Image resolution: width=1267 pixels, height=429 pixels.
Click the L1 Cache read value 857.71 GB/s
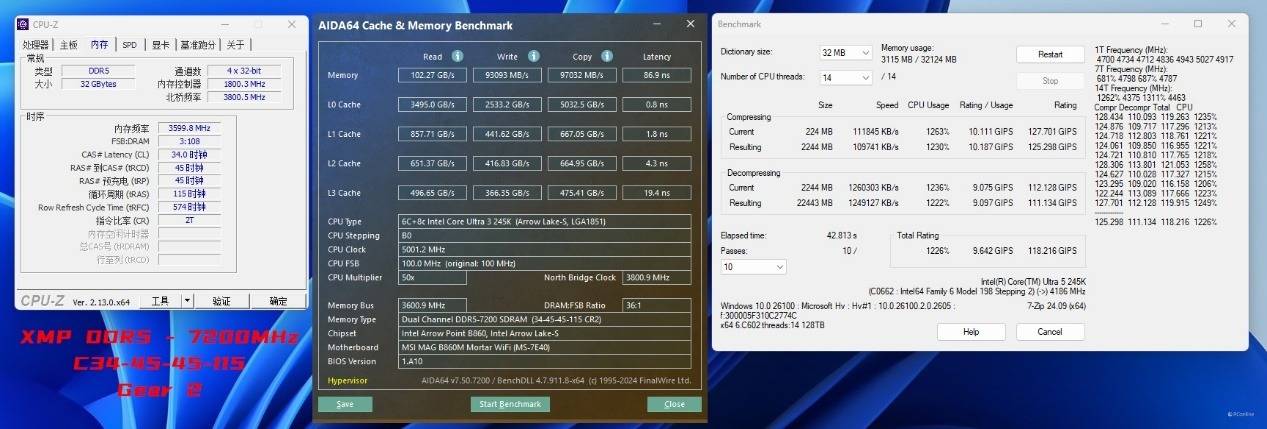[432, 133]
